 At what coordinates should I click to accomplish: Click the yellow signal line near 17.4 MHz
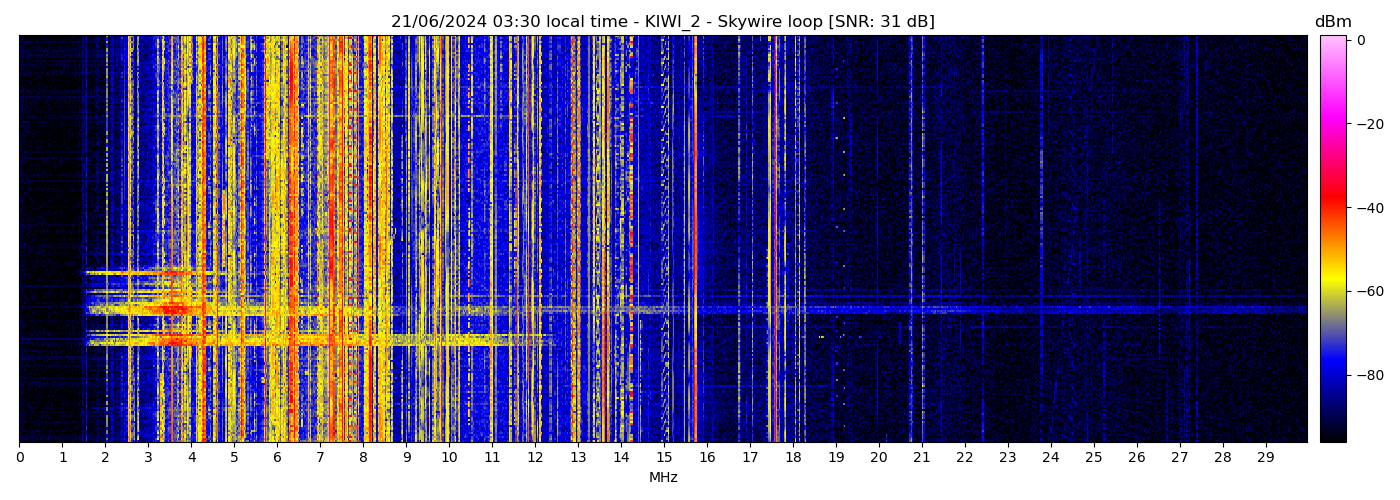coord(769,200)
